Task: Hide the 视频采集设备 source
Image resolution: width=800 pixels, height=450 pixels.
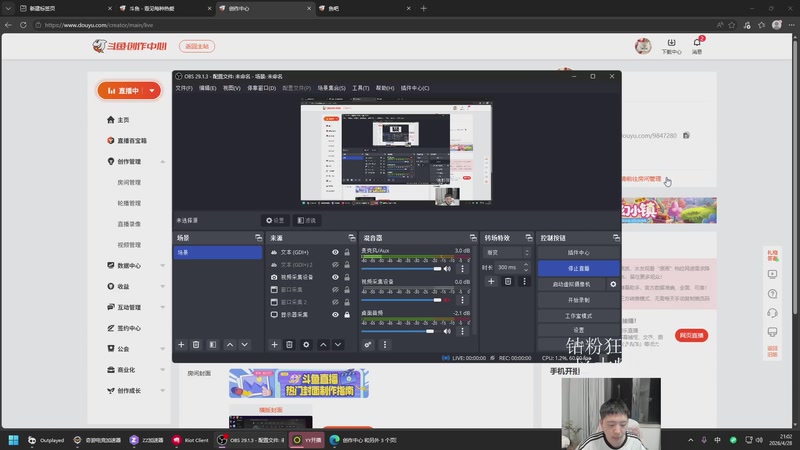Action: 335,277
